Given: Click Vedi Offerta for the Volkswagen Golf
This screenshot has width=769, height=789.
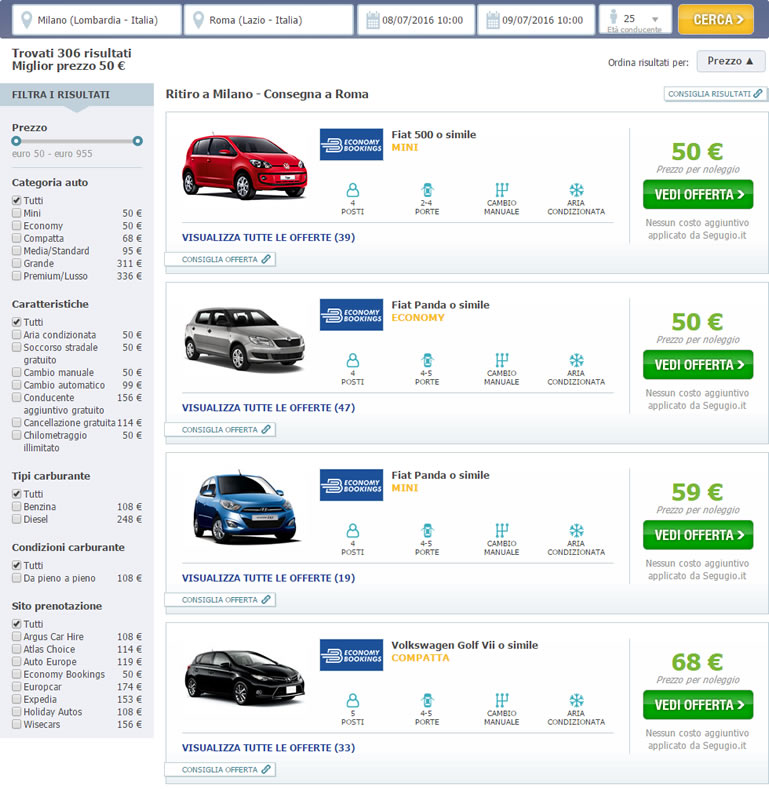Looking at the screenshot, I should (698, 705).
